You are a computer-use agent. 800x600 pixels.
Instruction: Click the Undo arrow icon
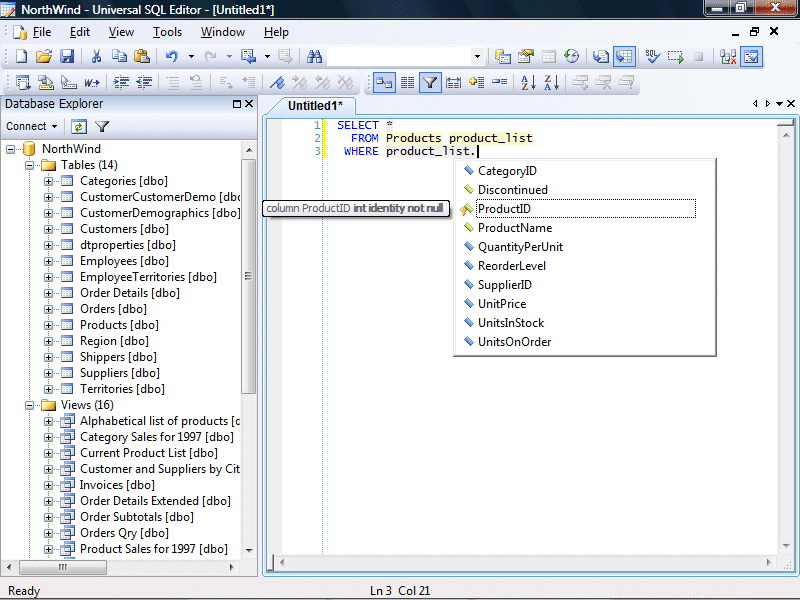click(172, 57)
